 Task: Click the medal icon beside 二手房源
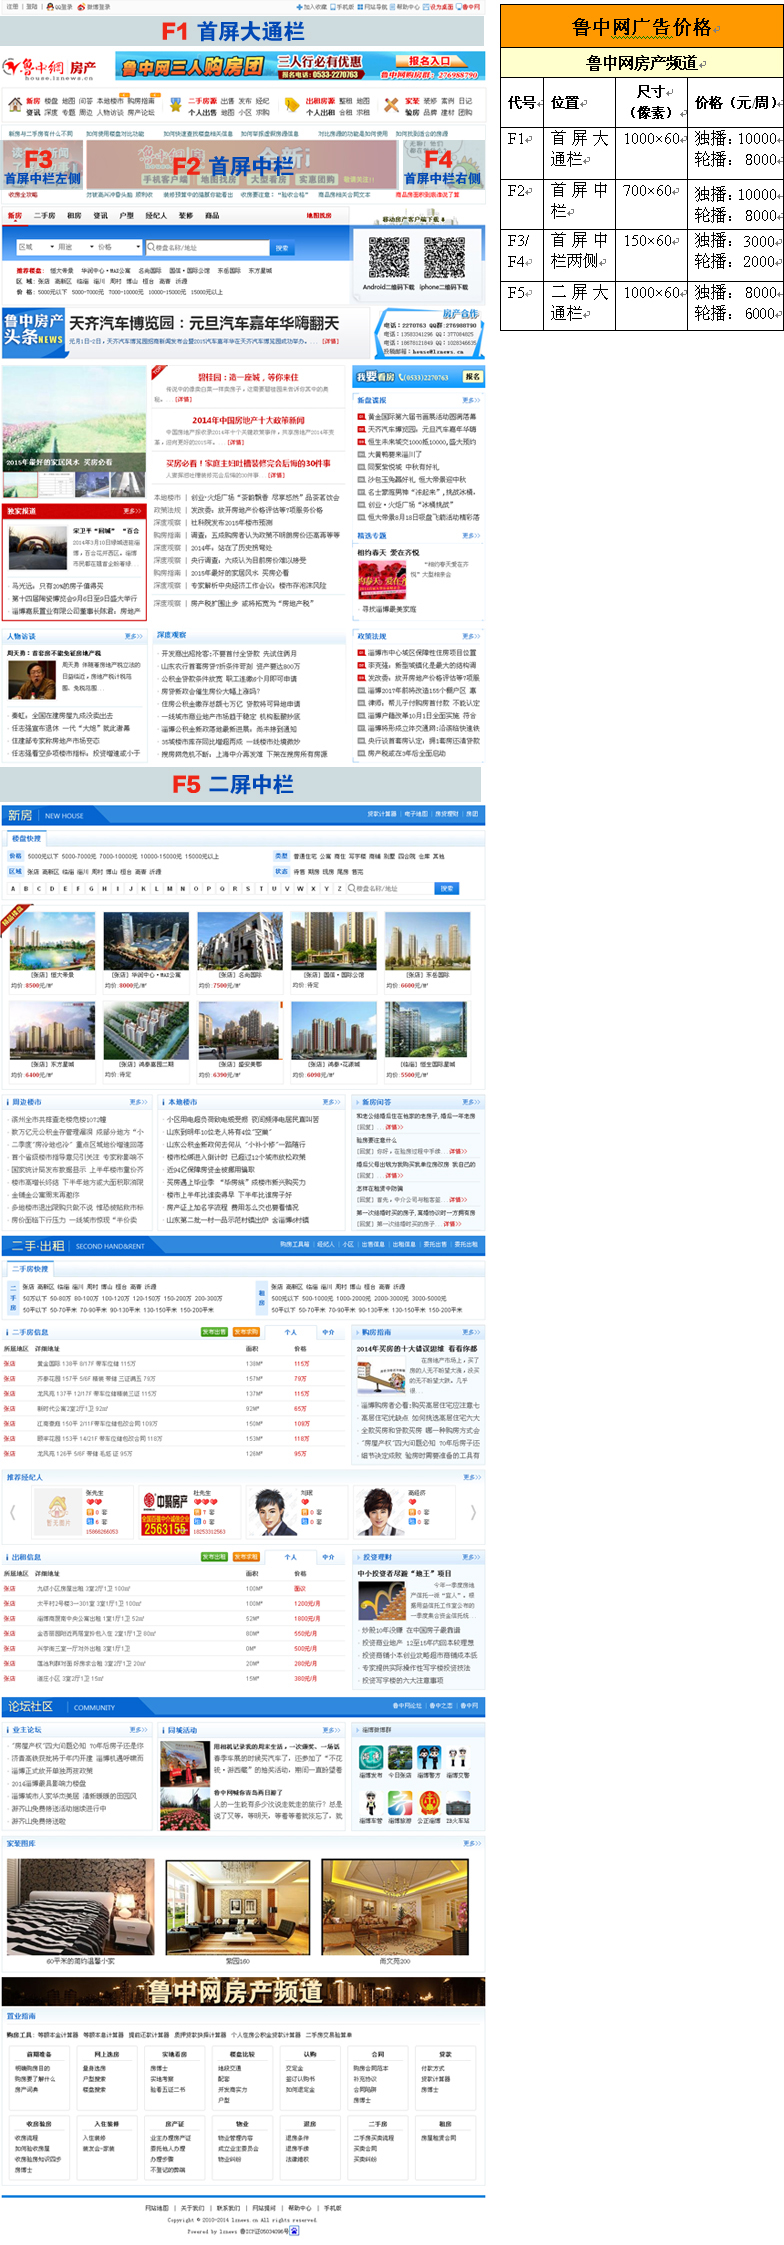point(173,105)
